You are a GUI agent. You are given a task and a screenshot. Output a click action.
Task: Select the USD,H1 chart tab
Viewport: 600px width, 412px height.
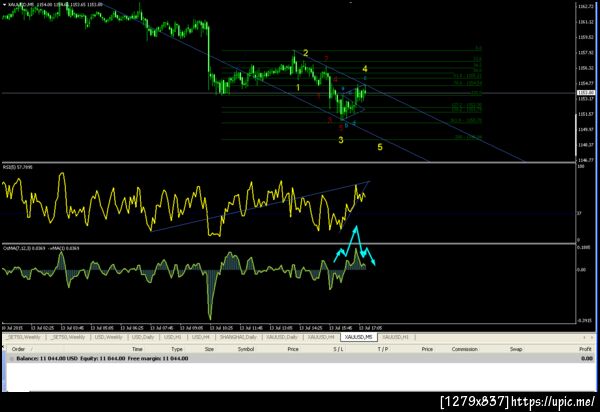[x=173, y=337]
